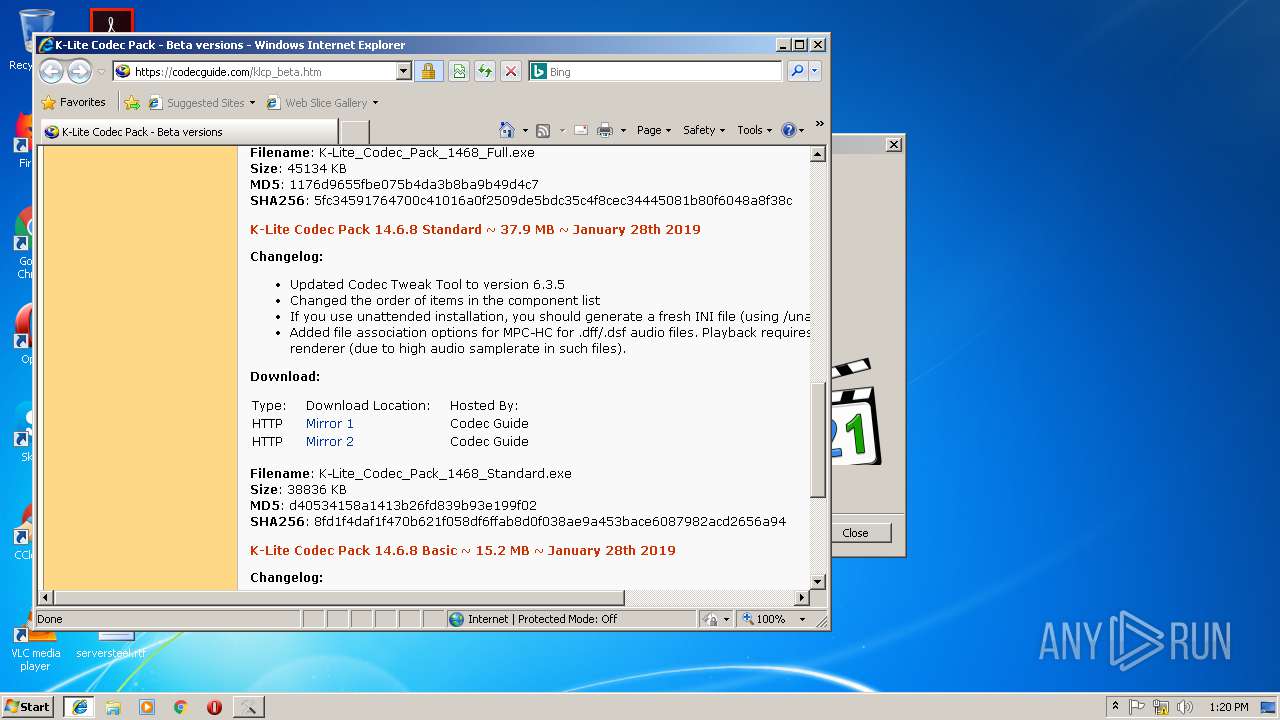Click the red Stop loading icon
Screen dimensions: 1280x720
coord(511,71)
